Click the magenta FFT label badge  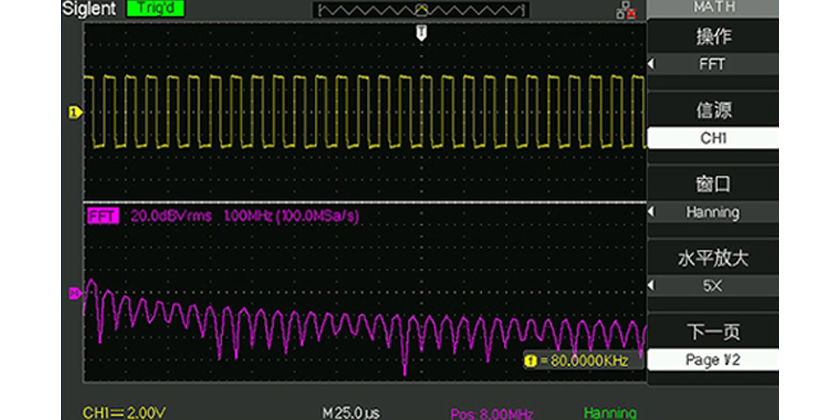(103, 215)
